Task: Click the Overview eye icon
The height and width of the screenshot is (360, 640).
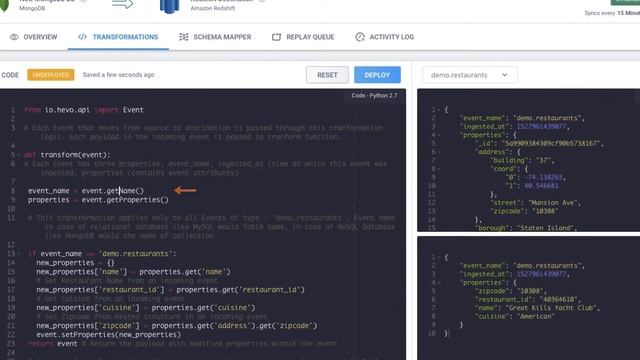Action: [x=14, y=37]
